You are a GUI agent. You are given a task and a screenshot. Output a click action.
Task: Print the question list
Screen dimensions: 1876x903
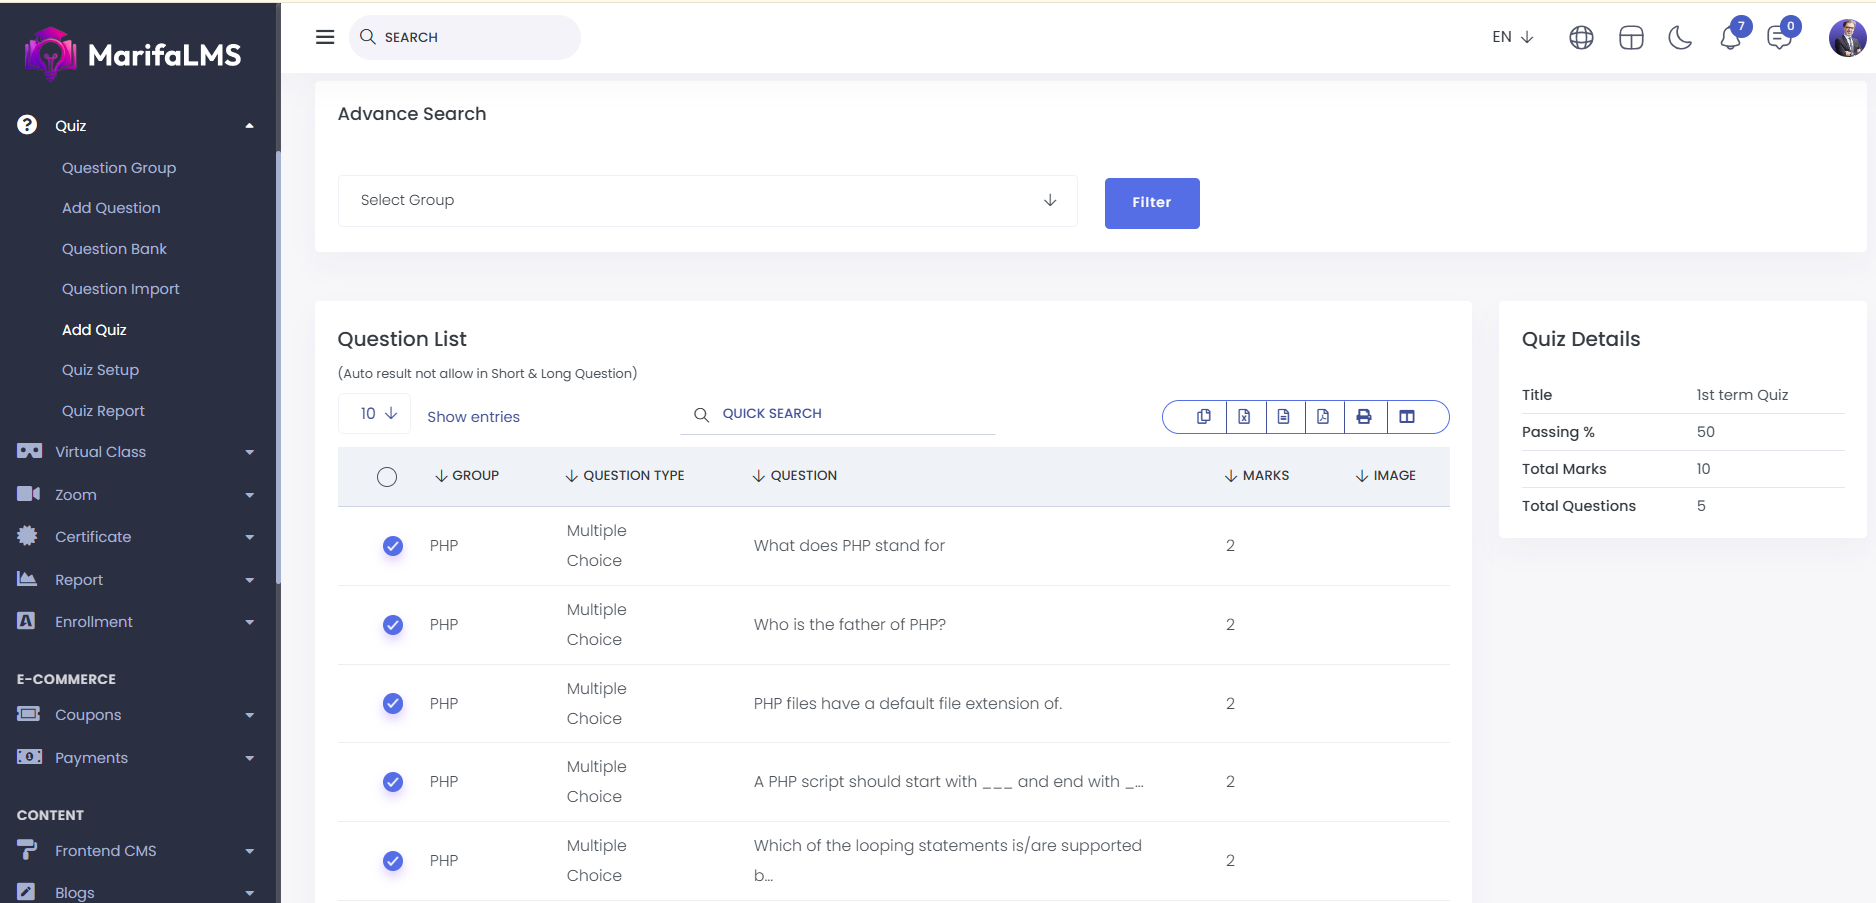(x=1364, y=417)
